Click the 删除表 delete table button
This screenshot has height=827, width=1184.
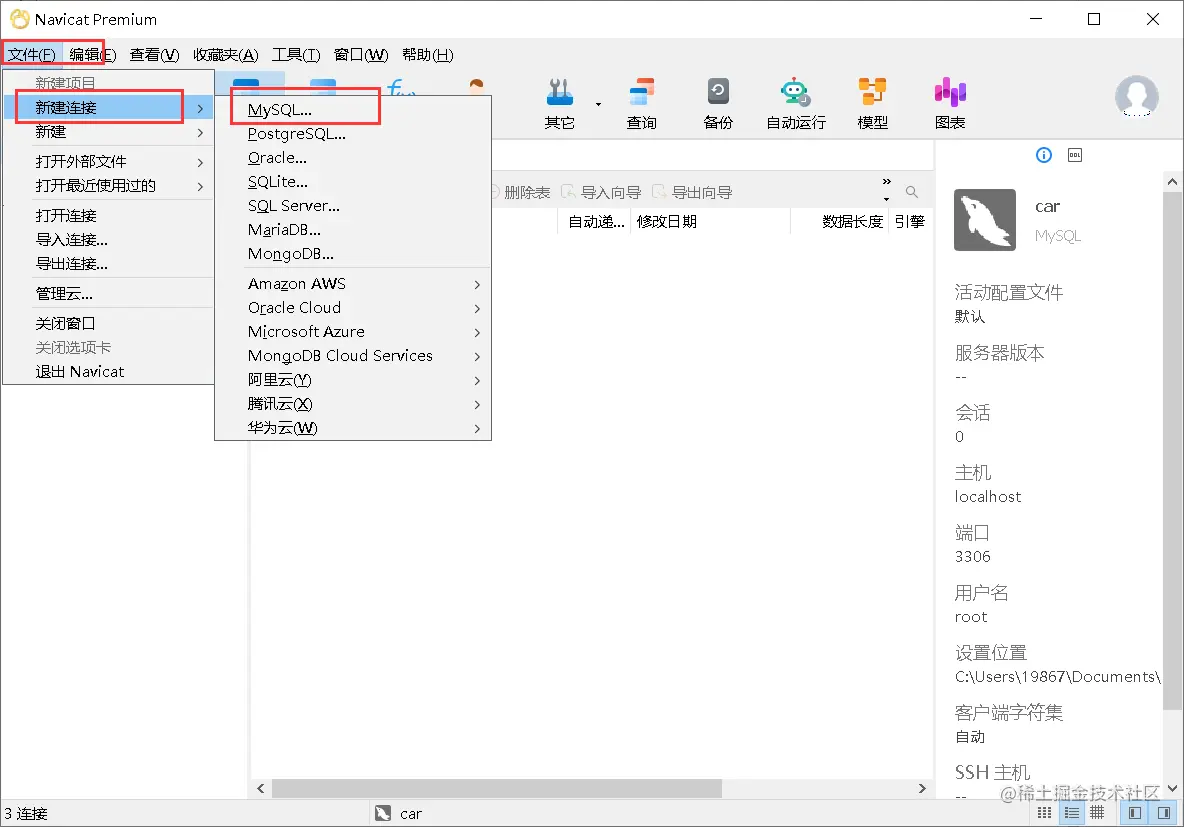(521, 193)
